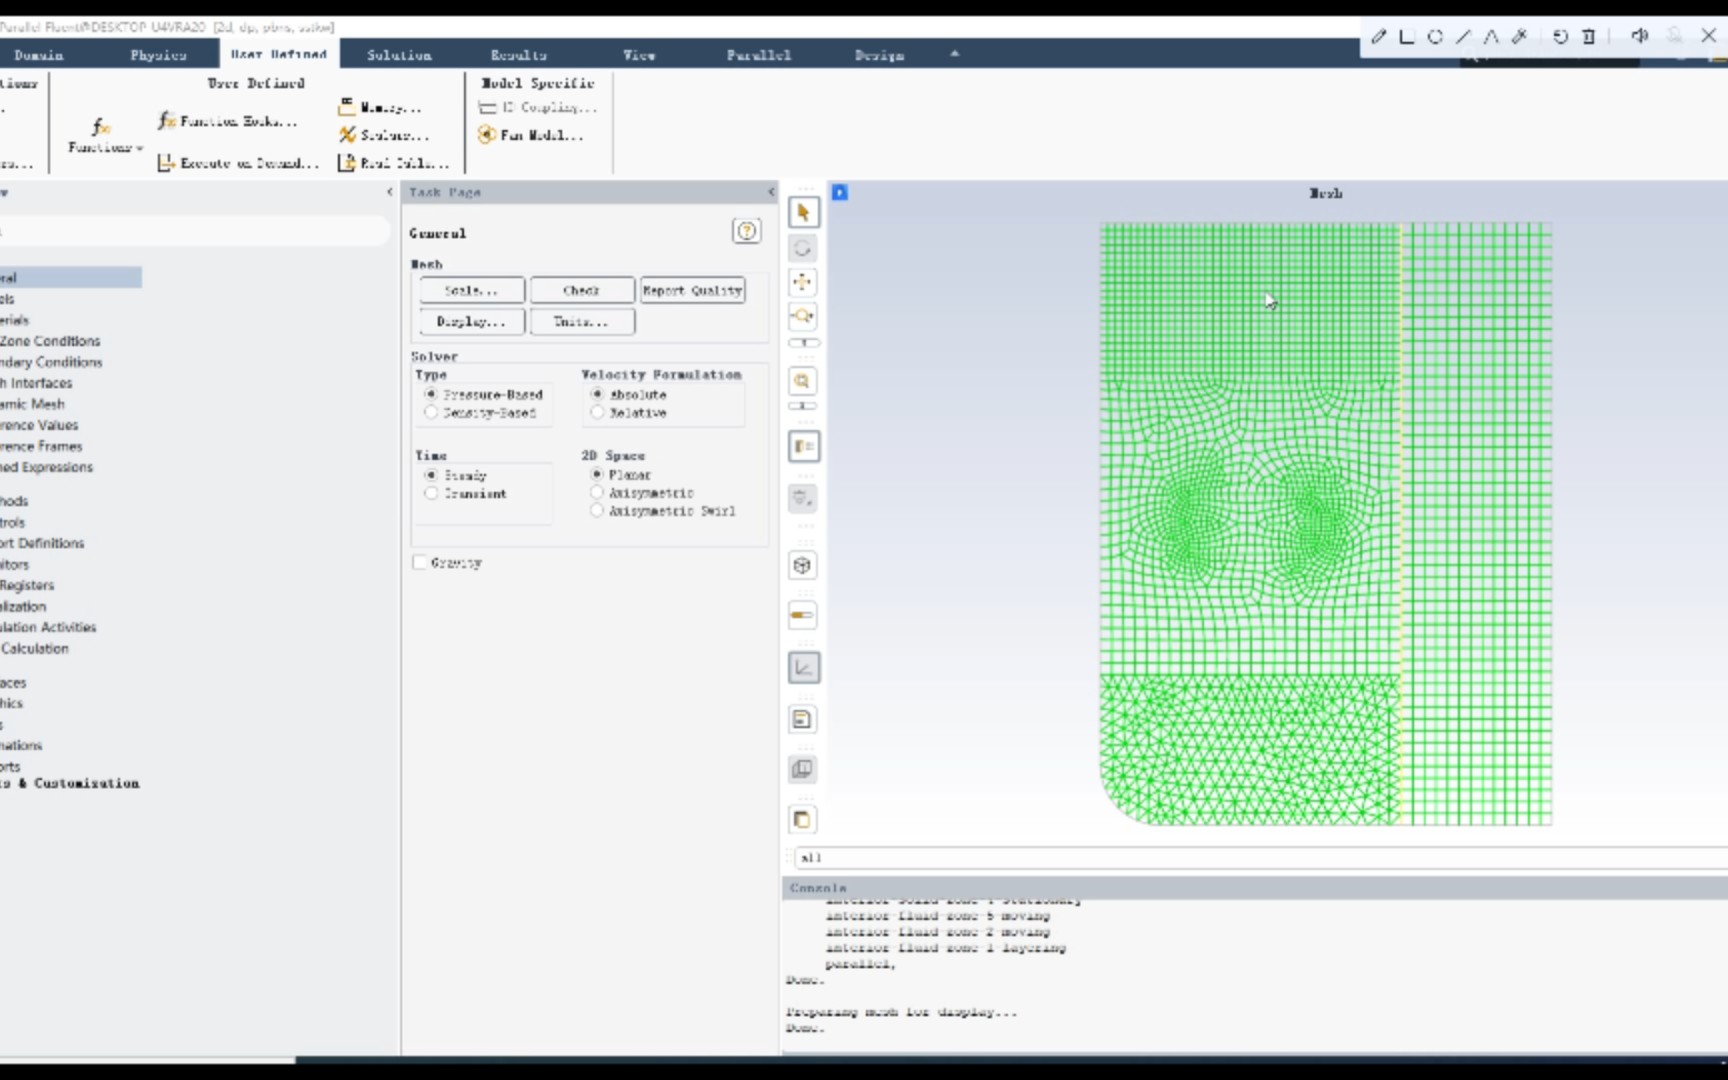This screenshot has width=1728, height=1080.
Task: Open the Fan Model dialog
Action: coord(530,135)
